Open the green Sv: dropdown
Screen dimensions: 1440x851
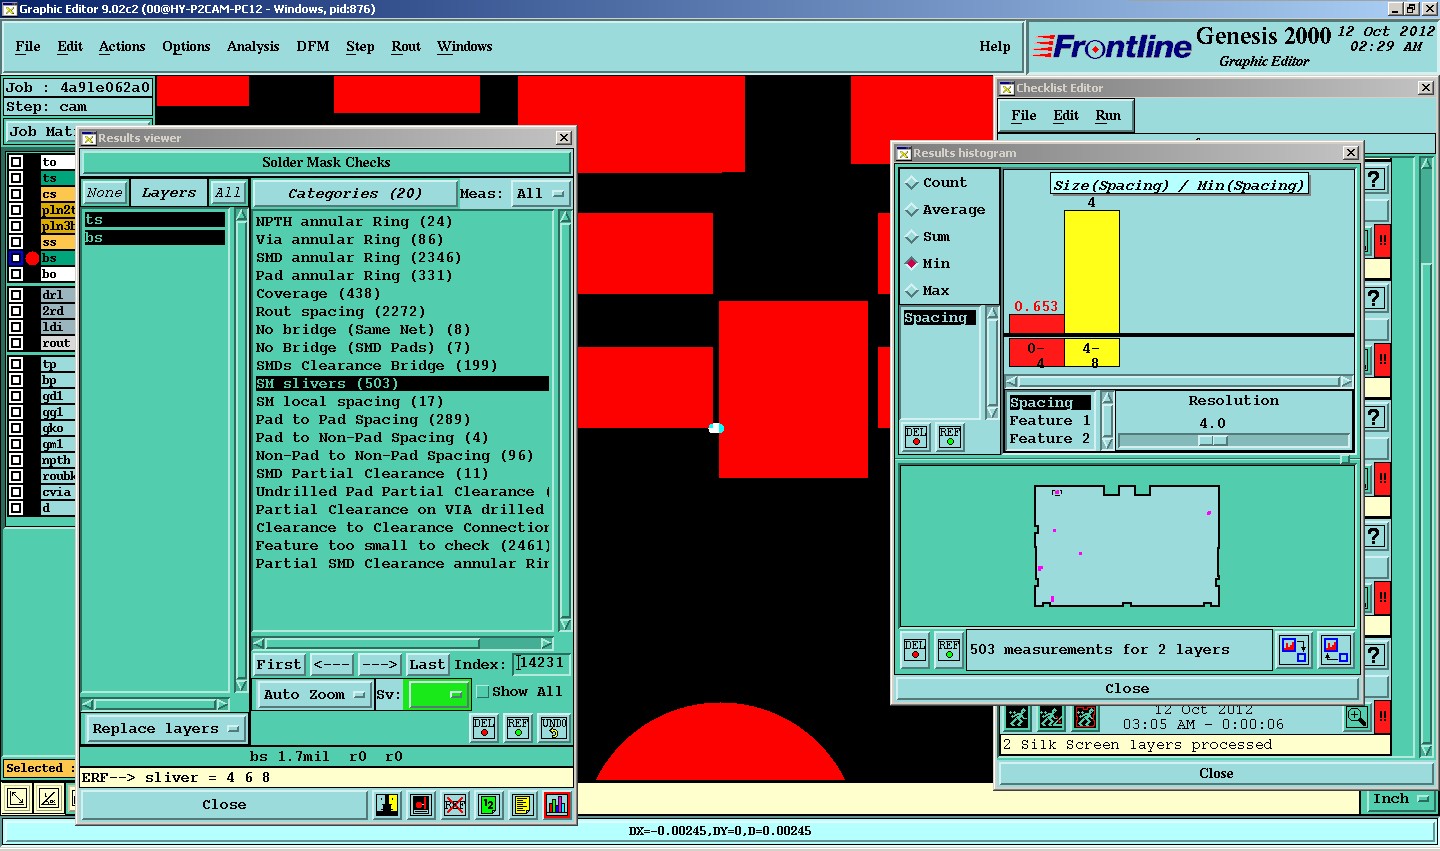[437, 695]
